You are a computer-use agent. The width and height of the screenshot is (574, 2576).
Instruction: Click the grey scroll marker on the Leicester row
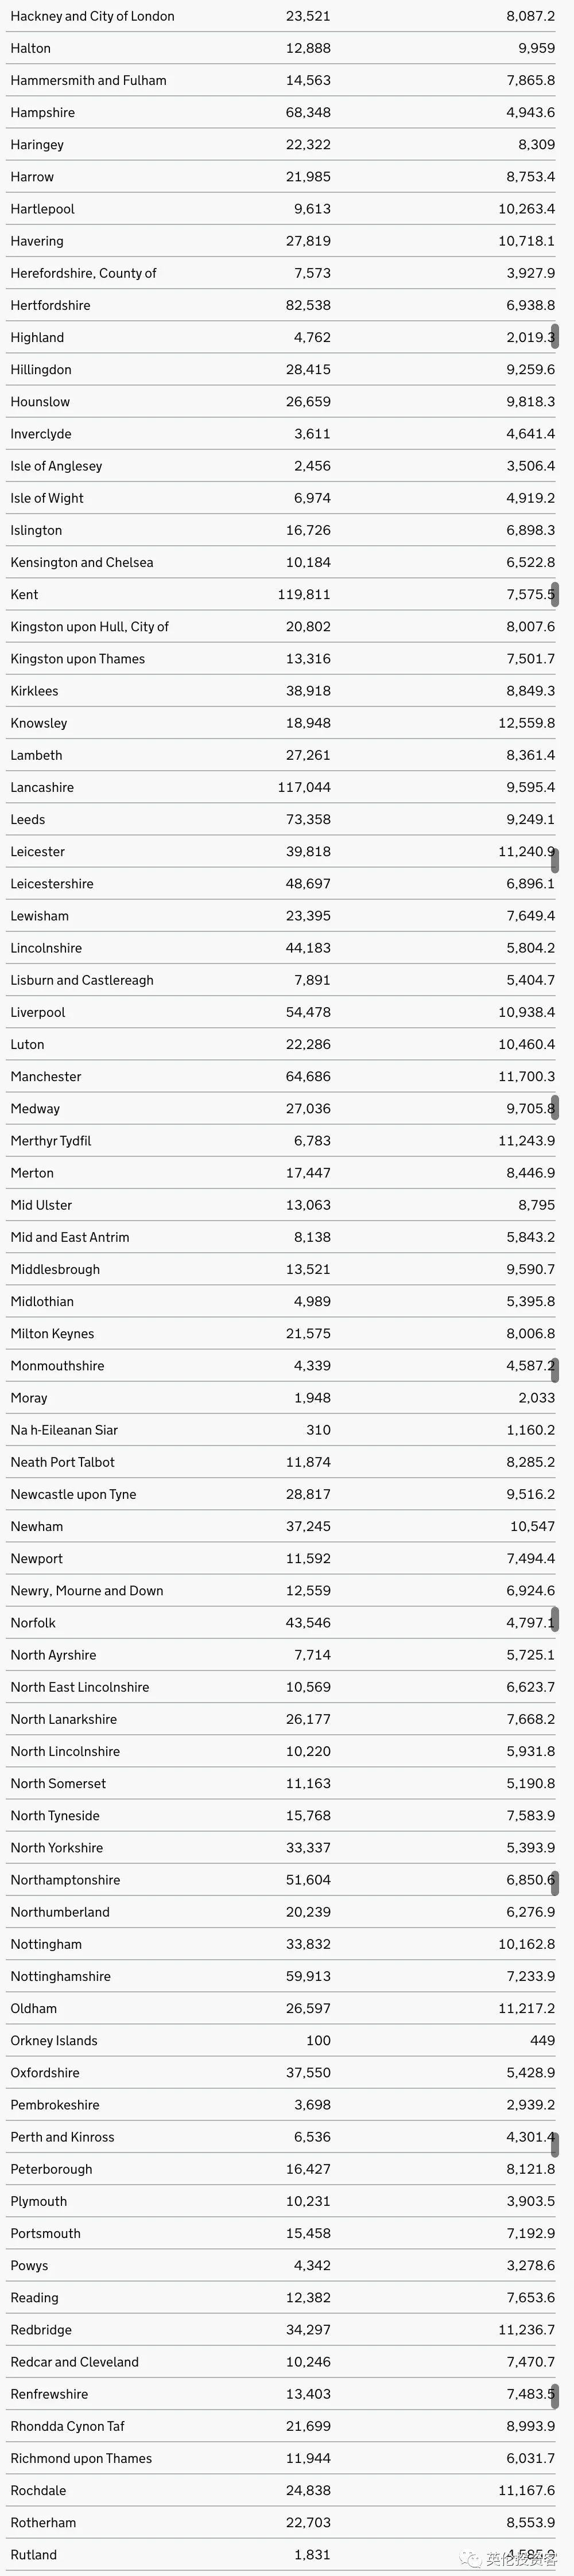pos(555,859)
